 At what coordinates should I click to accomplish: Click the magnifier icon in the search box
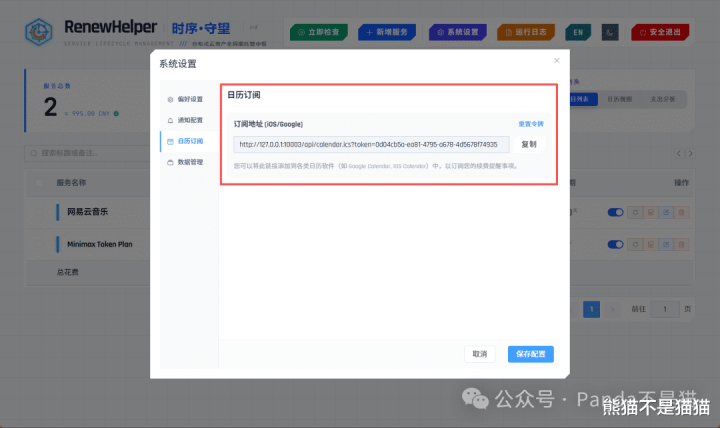34,153
